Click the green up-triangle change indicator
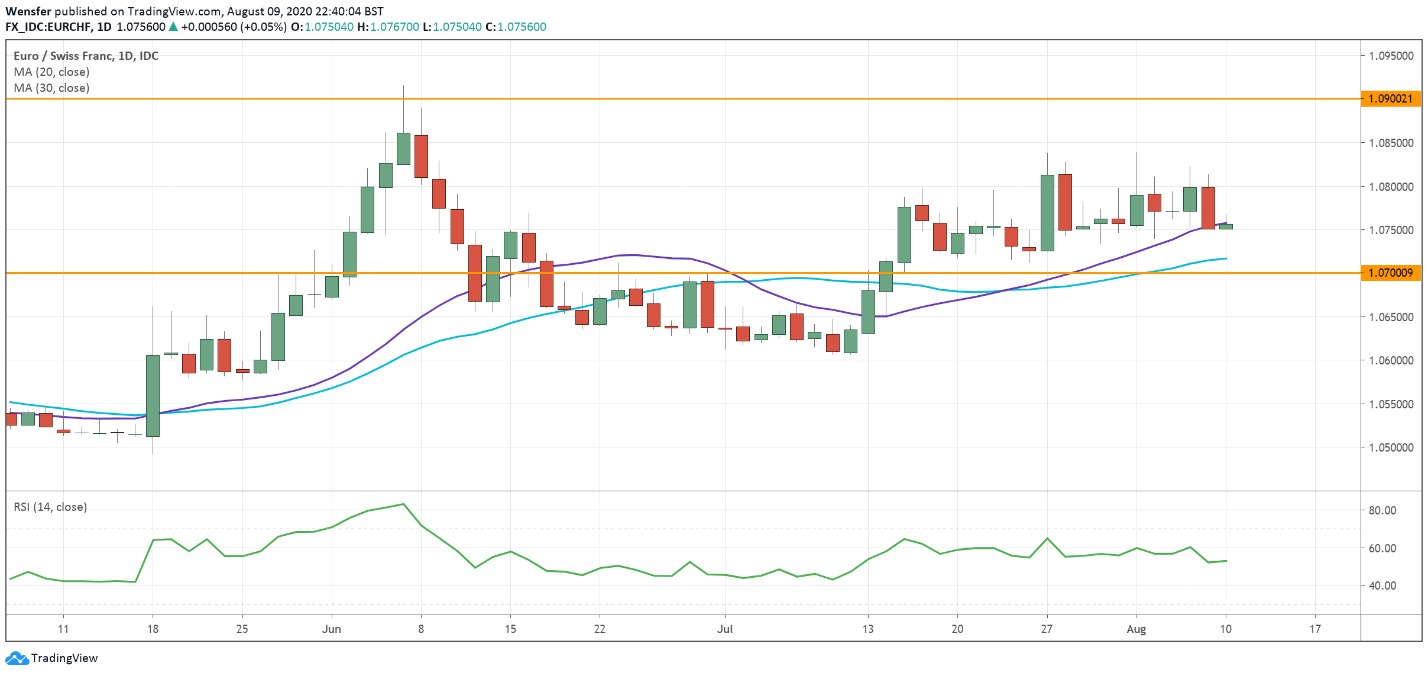The image size is (1428, 675). pos(171,27)
